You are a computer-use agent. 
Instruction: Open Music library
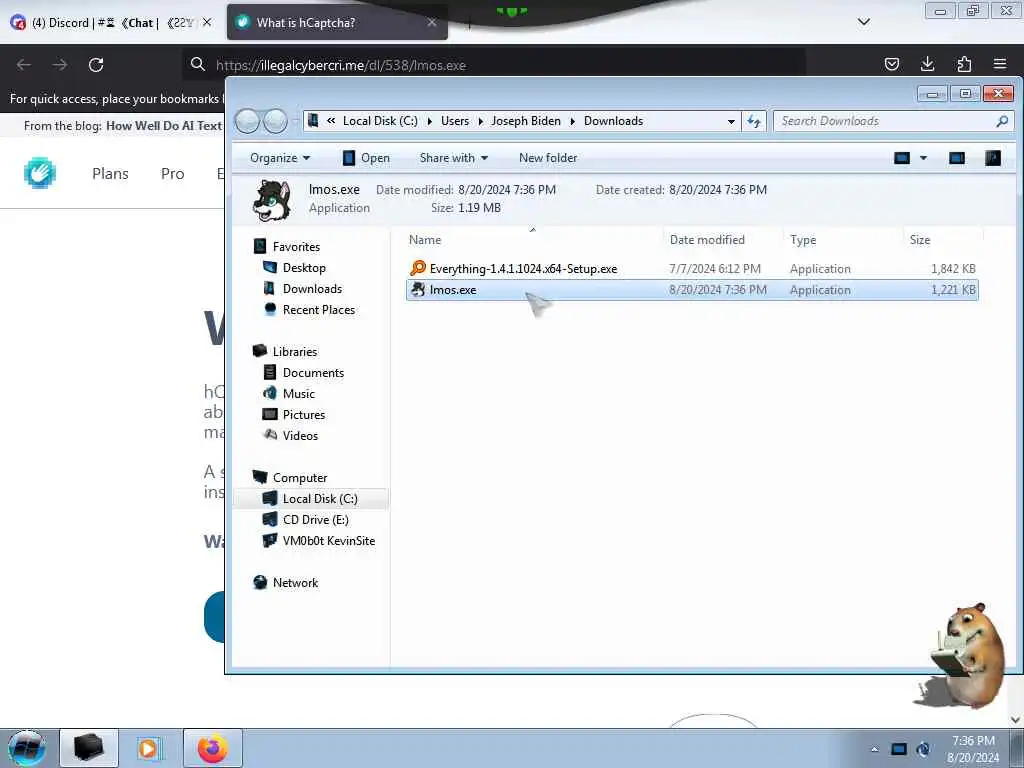click(x=298, y=393)
